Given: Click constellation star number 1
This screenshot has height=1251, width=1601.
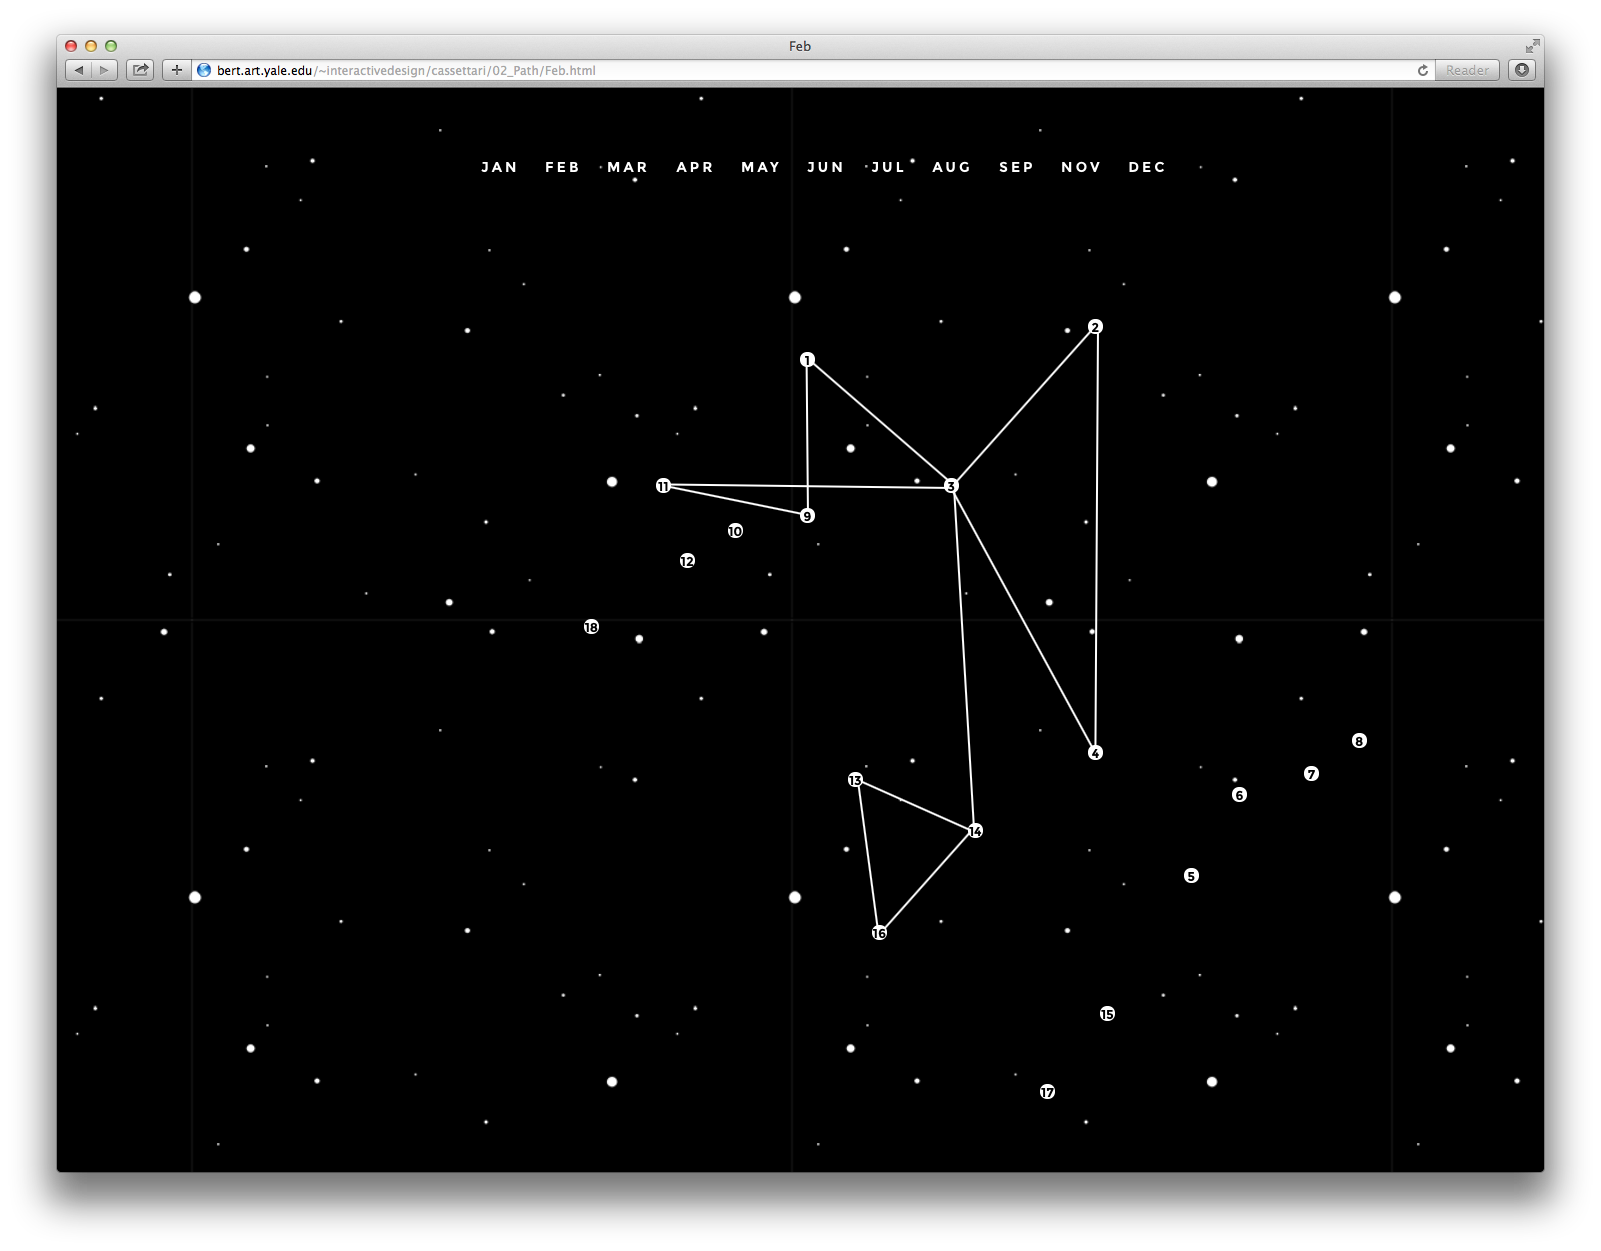Looking at the screenshot, I should [807, 360].
